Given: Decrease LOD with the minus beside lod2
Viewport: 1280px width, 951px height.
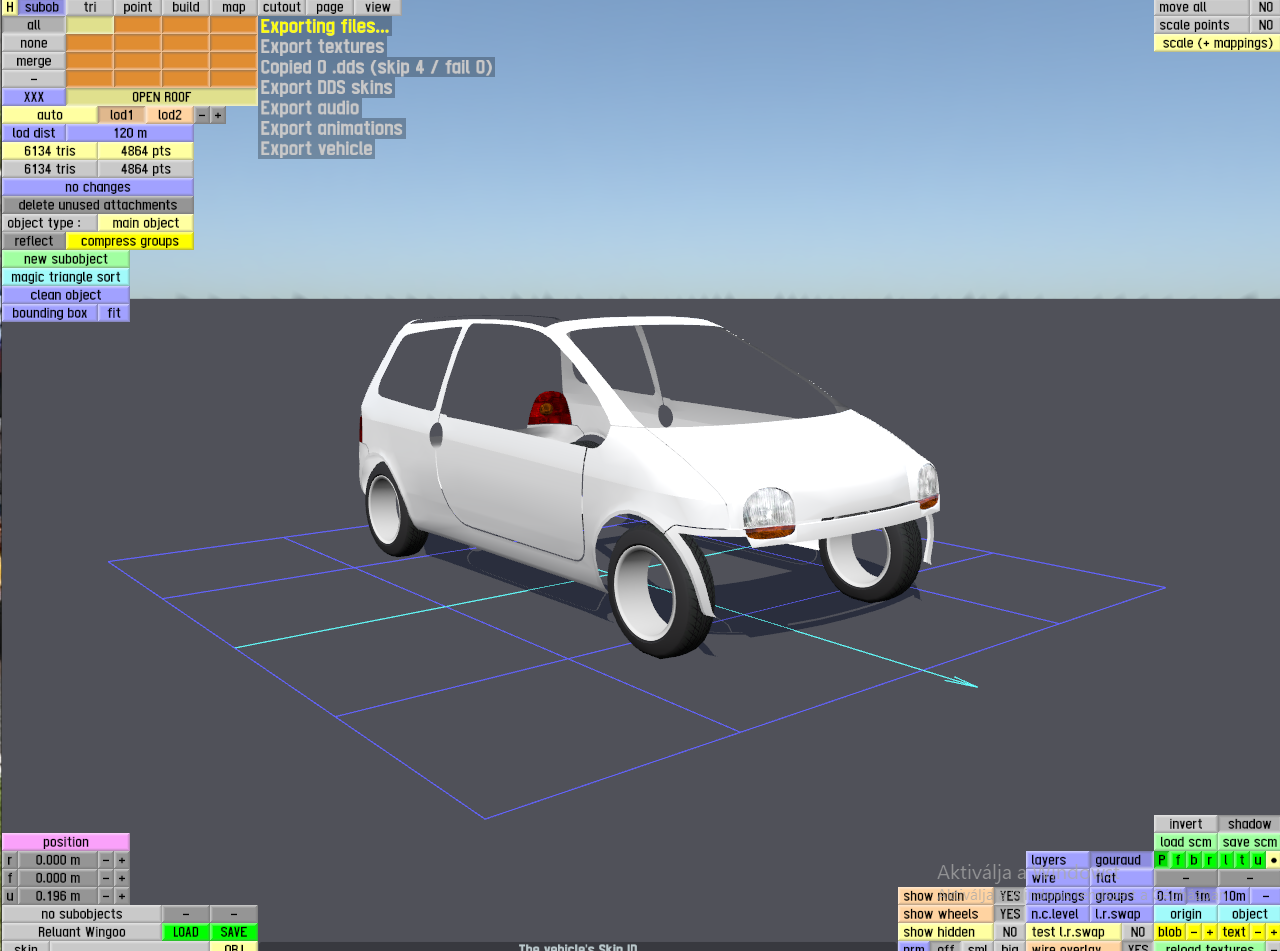Looking at the screenshot, I should [202, 115].
